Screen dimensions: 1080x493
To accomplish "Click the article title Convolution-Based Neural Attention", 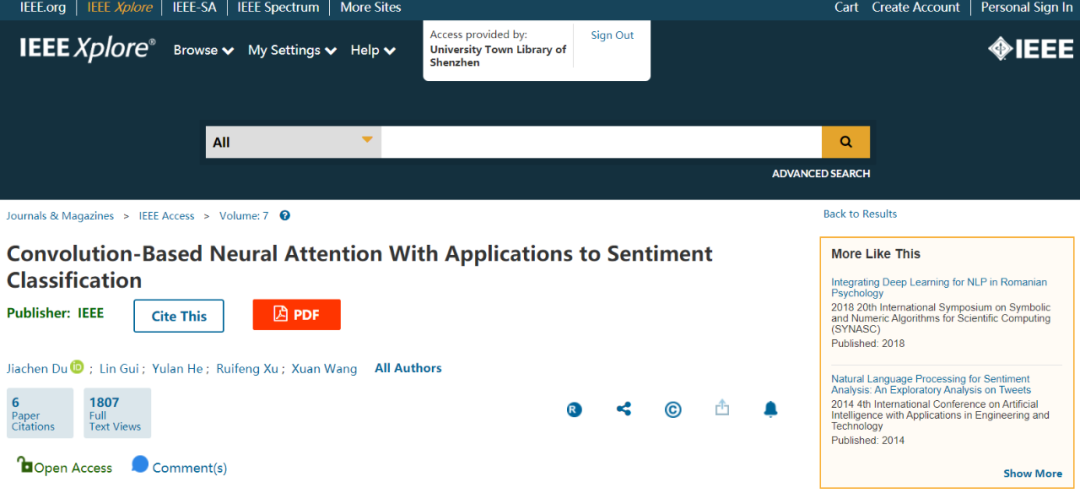I will [360, 267].
